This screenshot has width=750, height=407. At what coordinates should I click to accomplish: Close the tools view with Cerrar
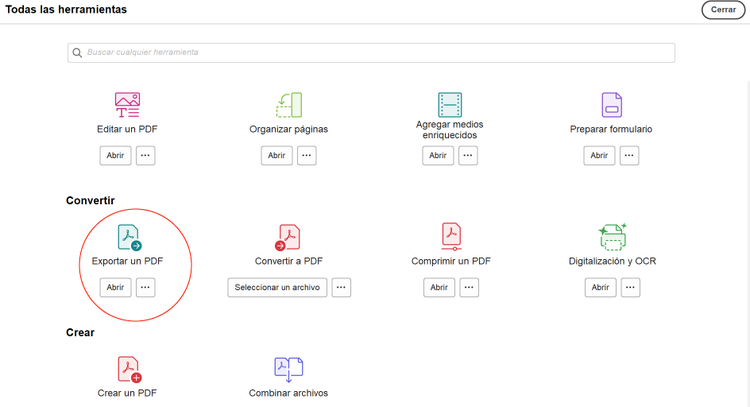(x=723, y=10)
